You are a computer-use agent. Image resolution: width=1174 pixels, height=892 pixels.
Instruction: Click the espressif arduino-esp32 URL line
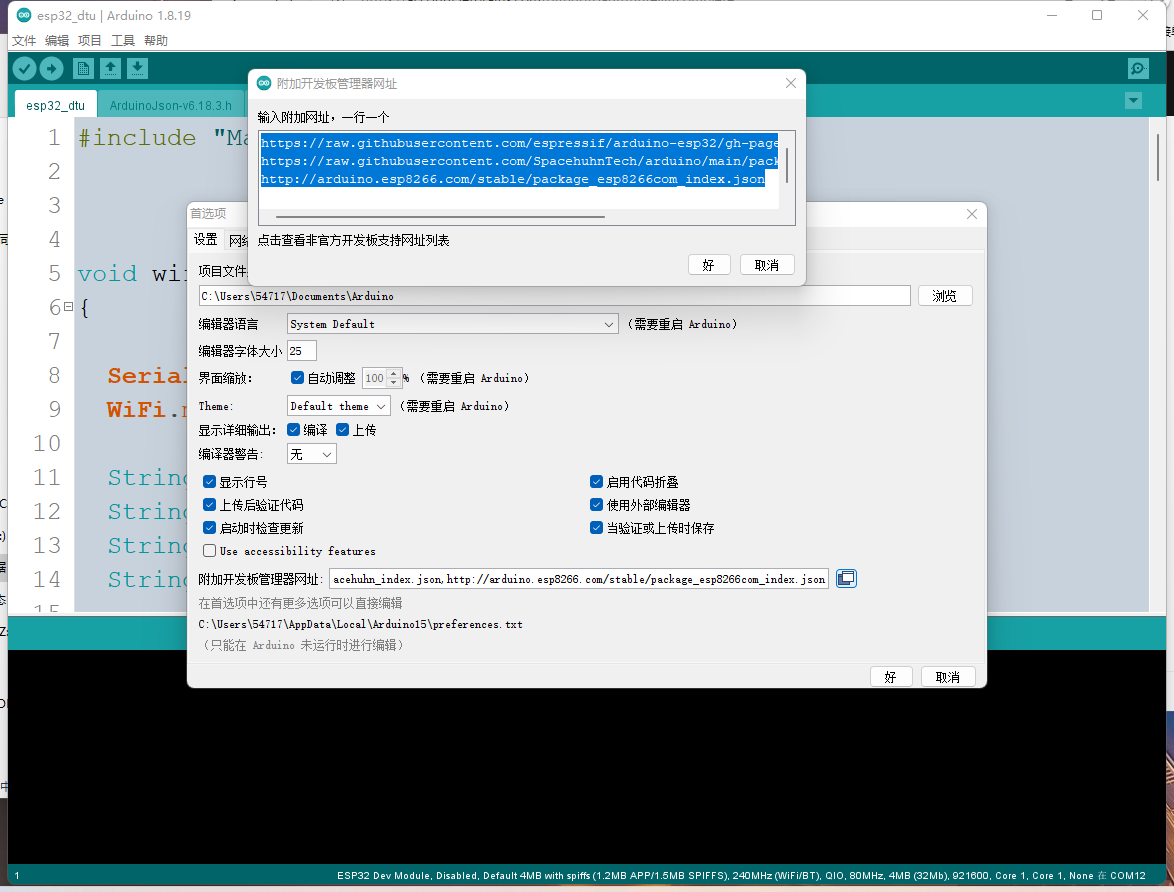pyautogui.click(x=520, y=143)
